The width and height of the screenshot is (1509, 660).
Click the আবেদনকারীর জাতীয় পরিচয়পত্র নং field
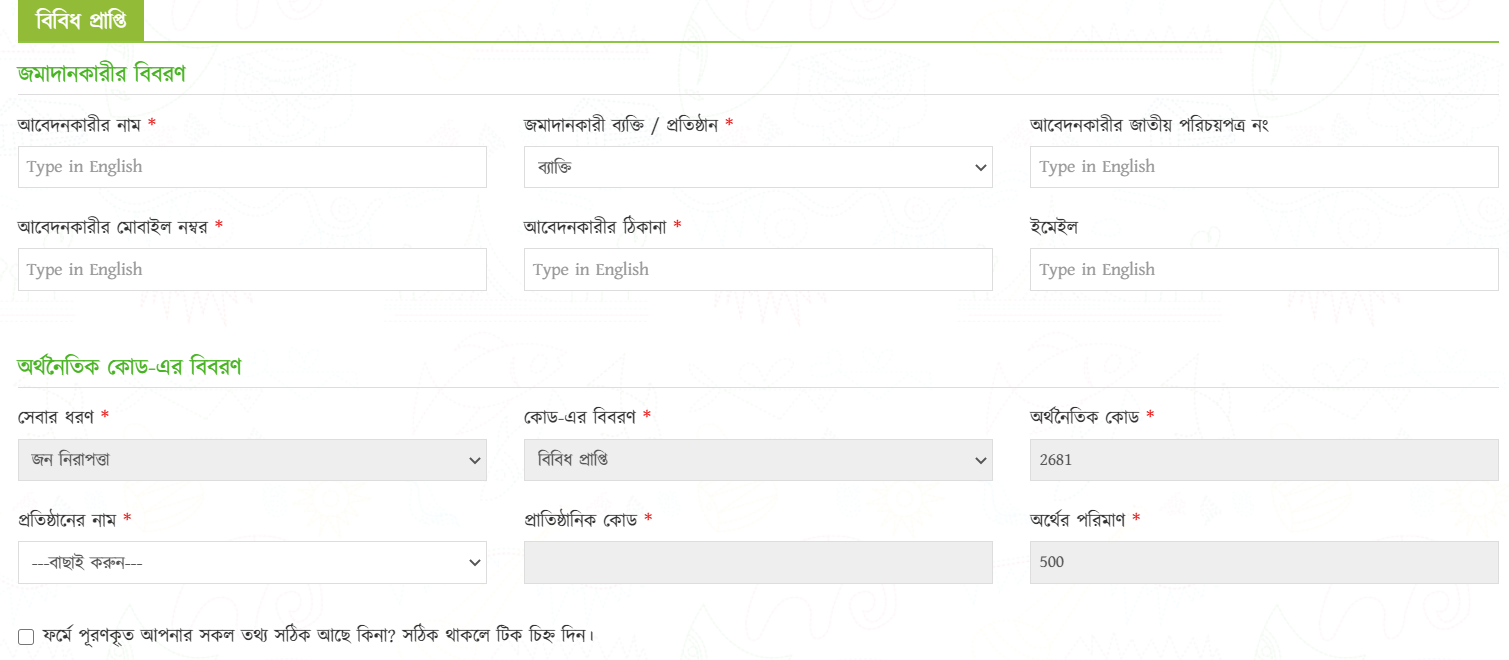1263,167
